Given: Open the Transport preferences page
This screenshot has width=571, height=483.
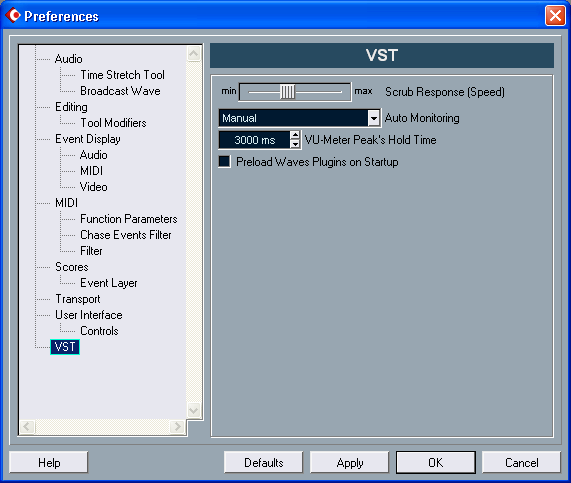Looking at the screenshot, I should point(78,299).
